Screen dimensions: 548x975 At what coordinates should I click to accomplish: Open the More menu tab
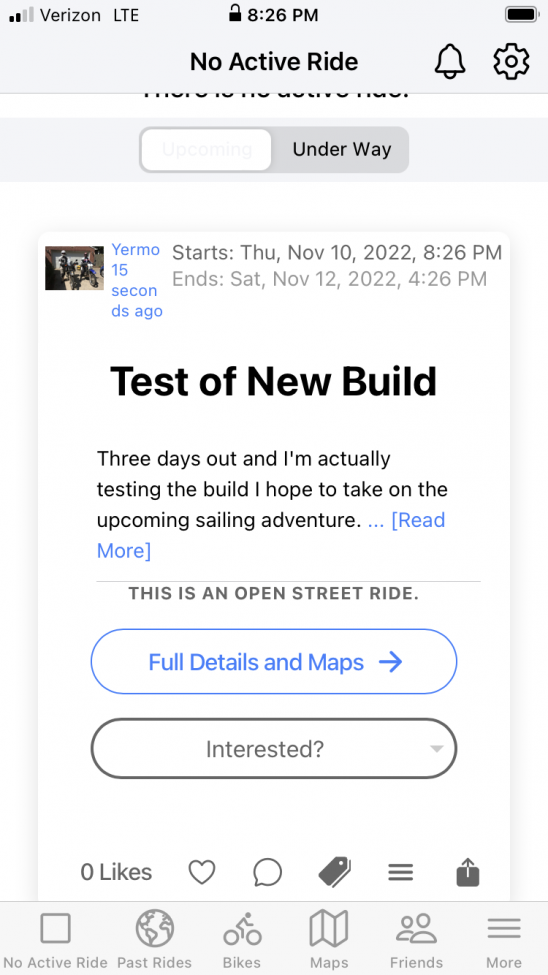coord(504,940)
